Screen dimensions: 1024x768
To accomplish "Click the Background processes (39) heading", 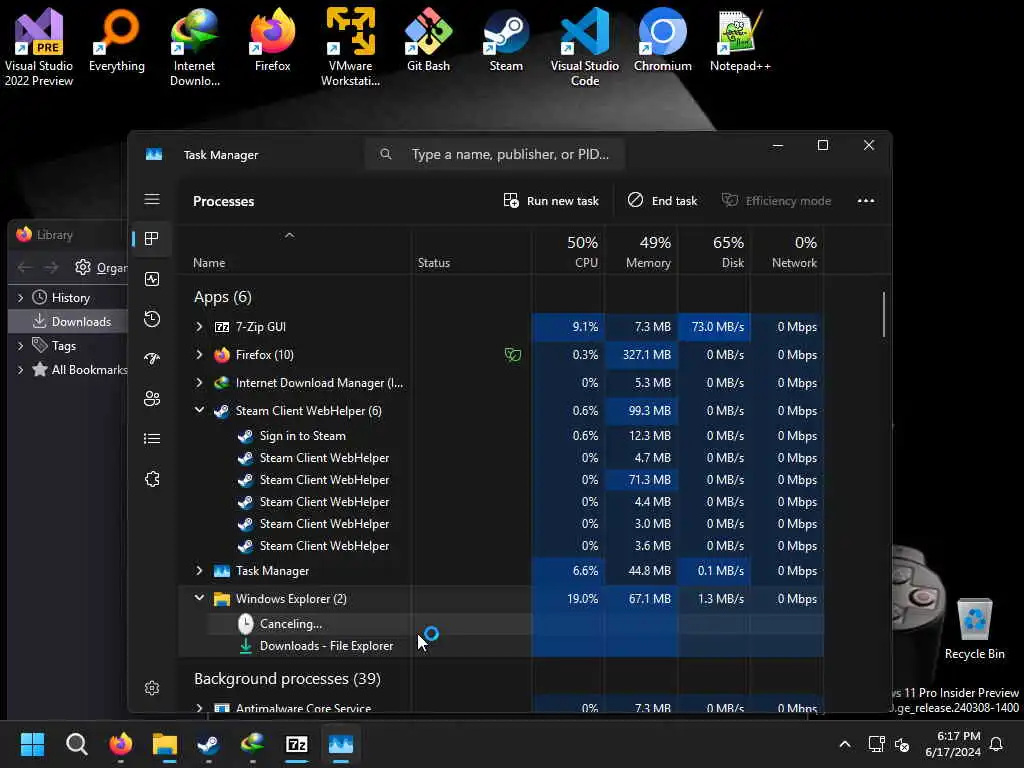I will pos(287,679).
